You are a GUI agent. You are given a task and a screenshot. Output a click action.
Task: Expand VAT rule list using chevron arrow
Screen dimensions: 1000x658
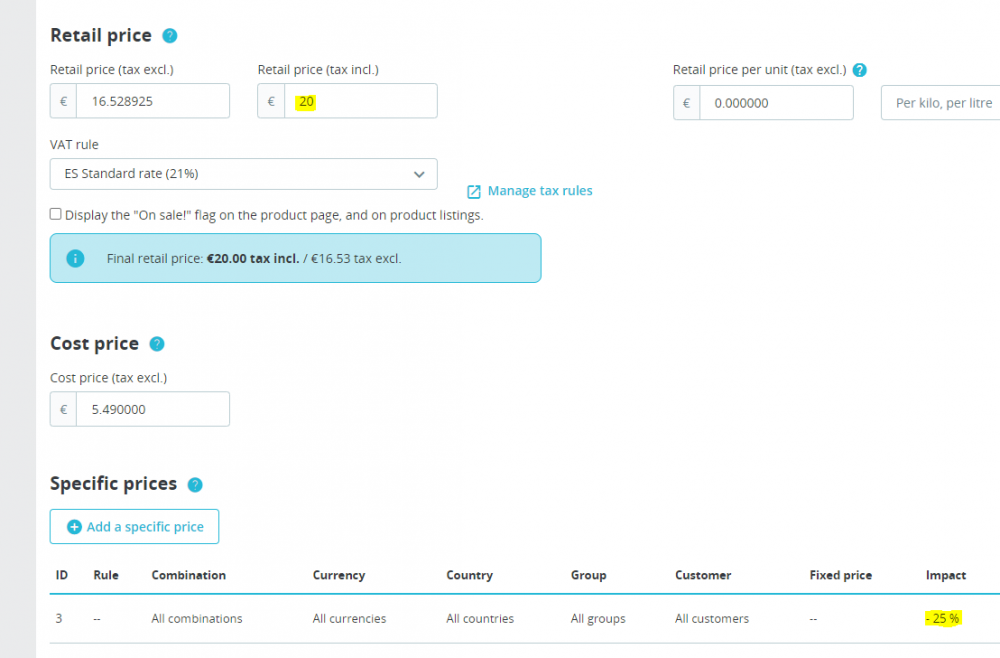(419, 174)
